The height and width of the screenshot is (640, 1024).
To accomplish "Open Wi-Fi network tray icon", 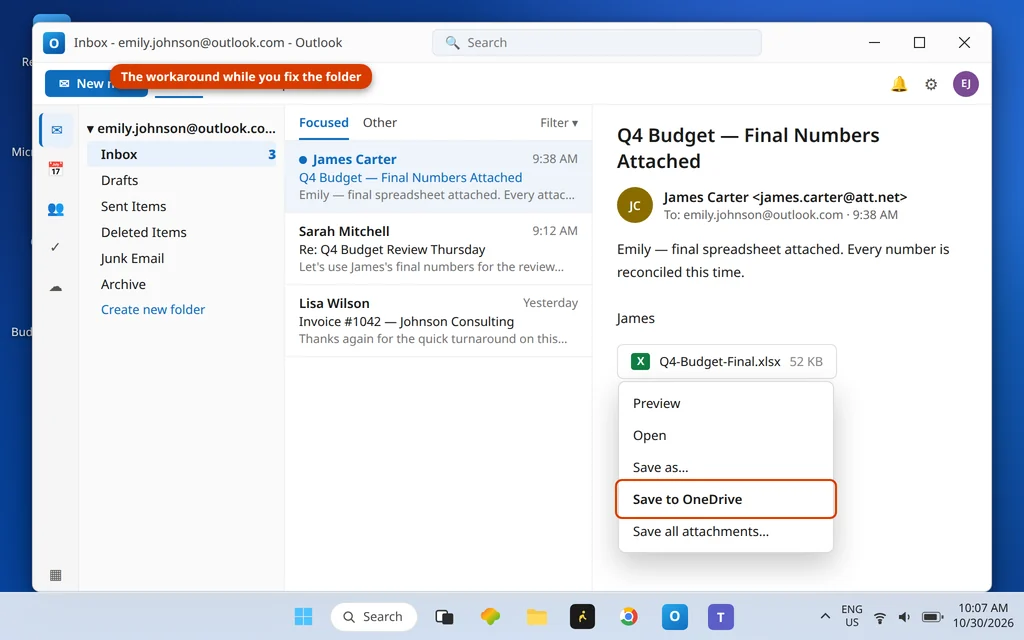I will (880, 616).
